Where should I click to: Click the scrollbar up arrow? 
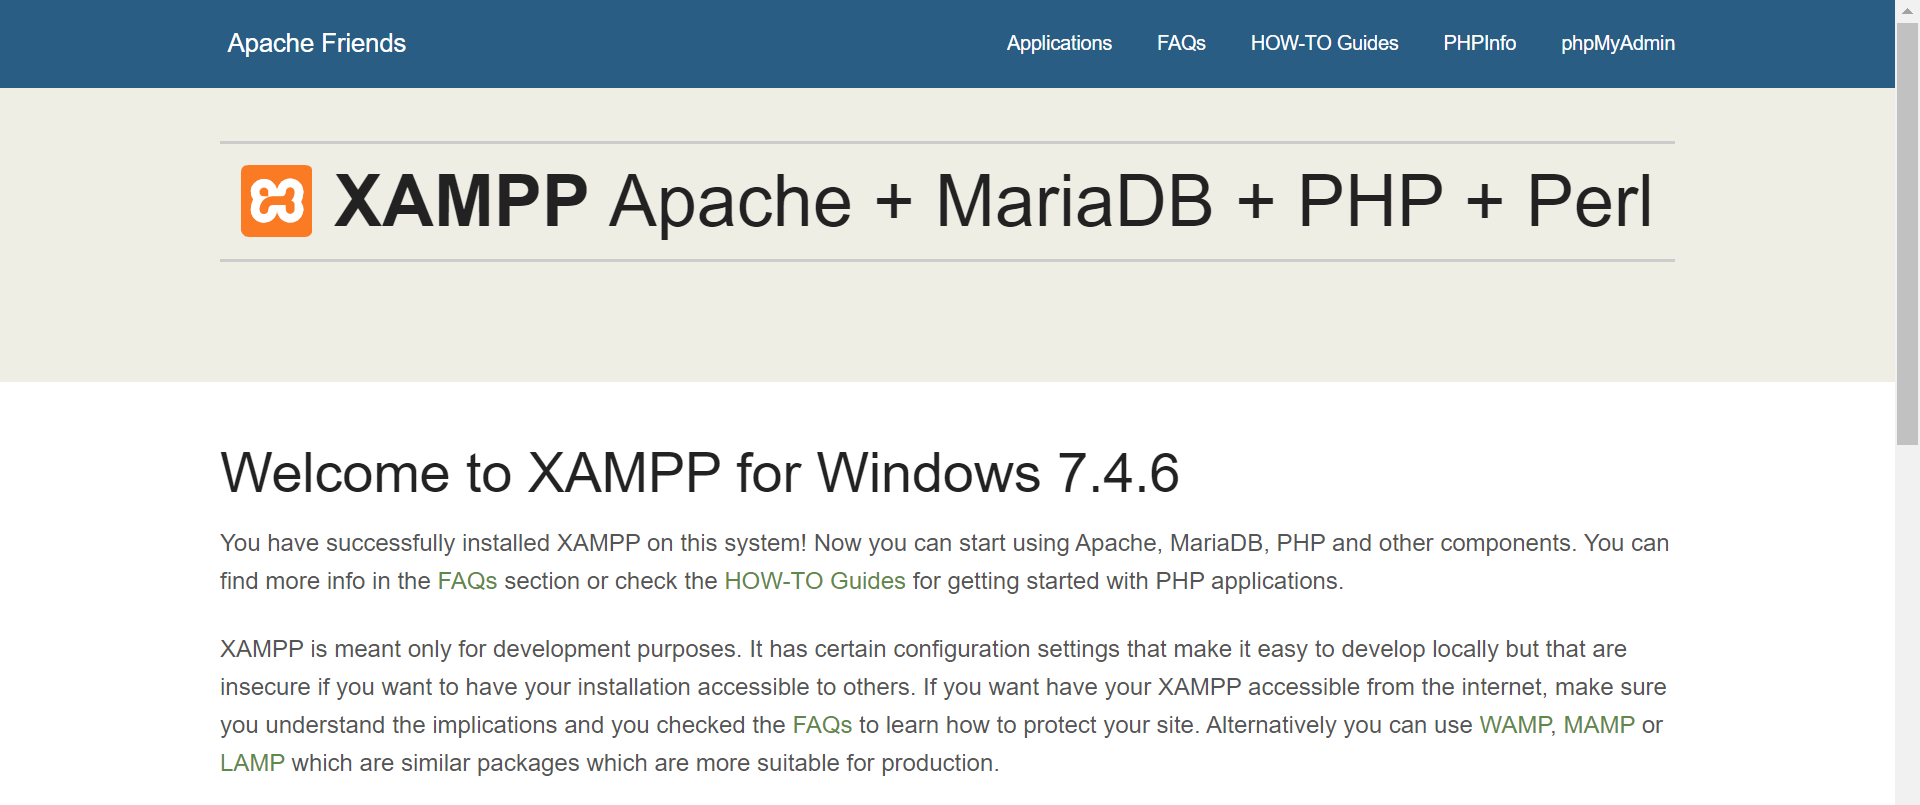pos(1908,10)
